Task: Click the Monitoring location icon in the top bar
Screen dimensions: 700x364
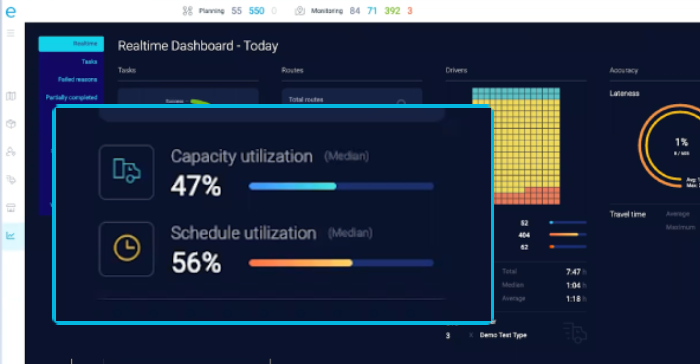Action: (x=300, y=11)
